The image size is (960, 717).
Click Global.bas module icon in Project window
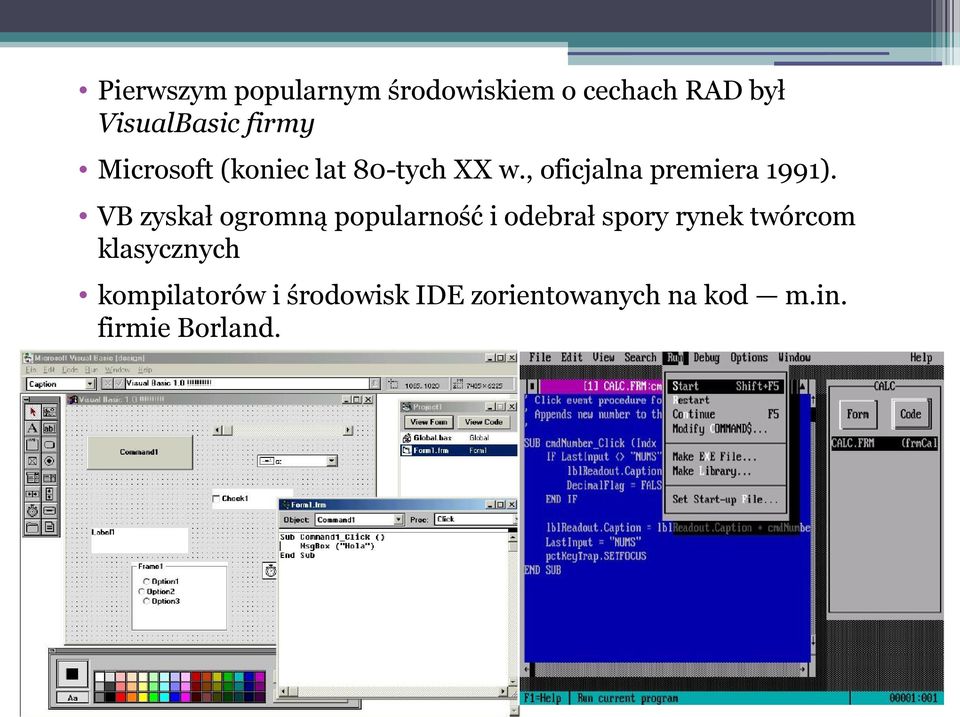(407, 438)
